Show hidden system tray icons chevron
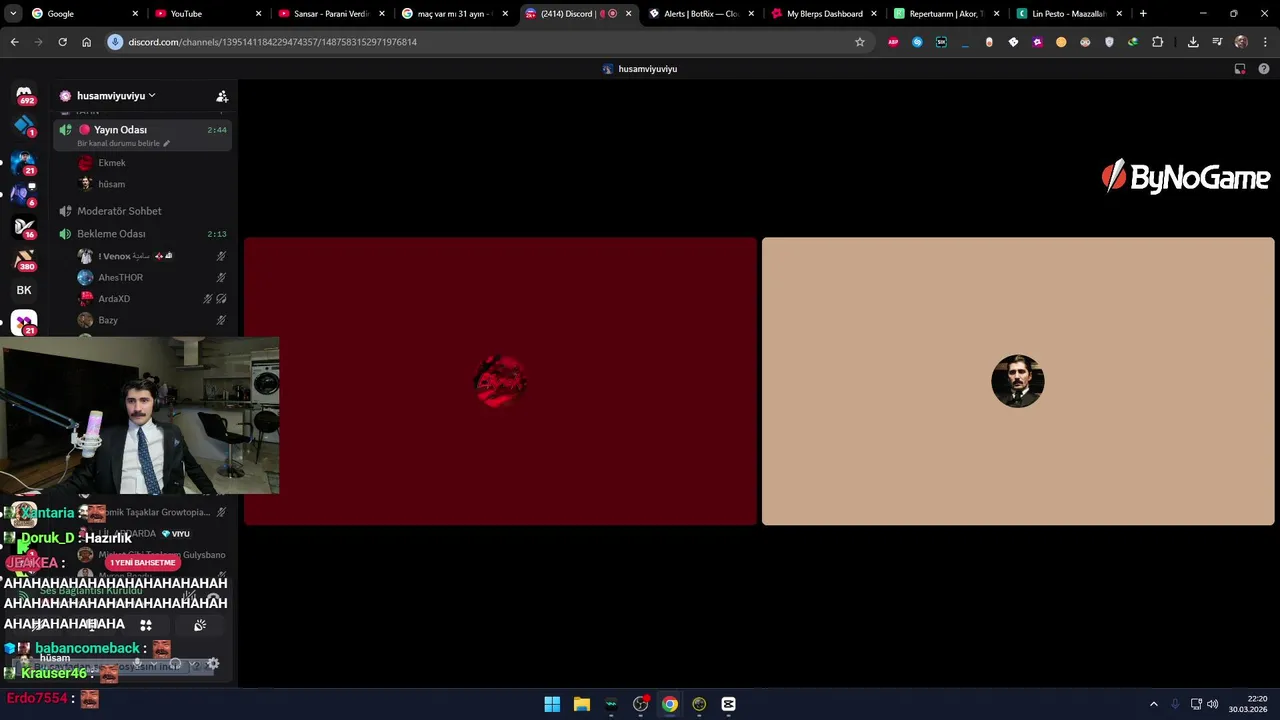 coord(1153,704)
